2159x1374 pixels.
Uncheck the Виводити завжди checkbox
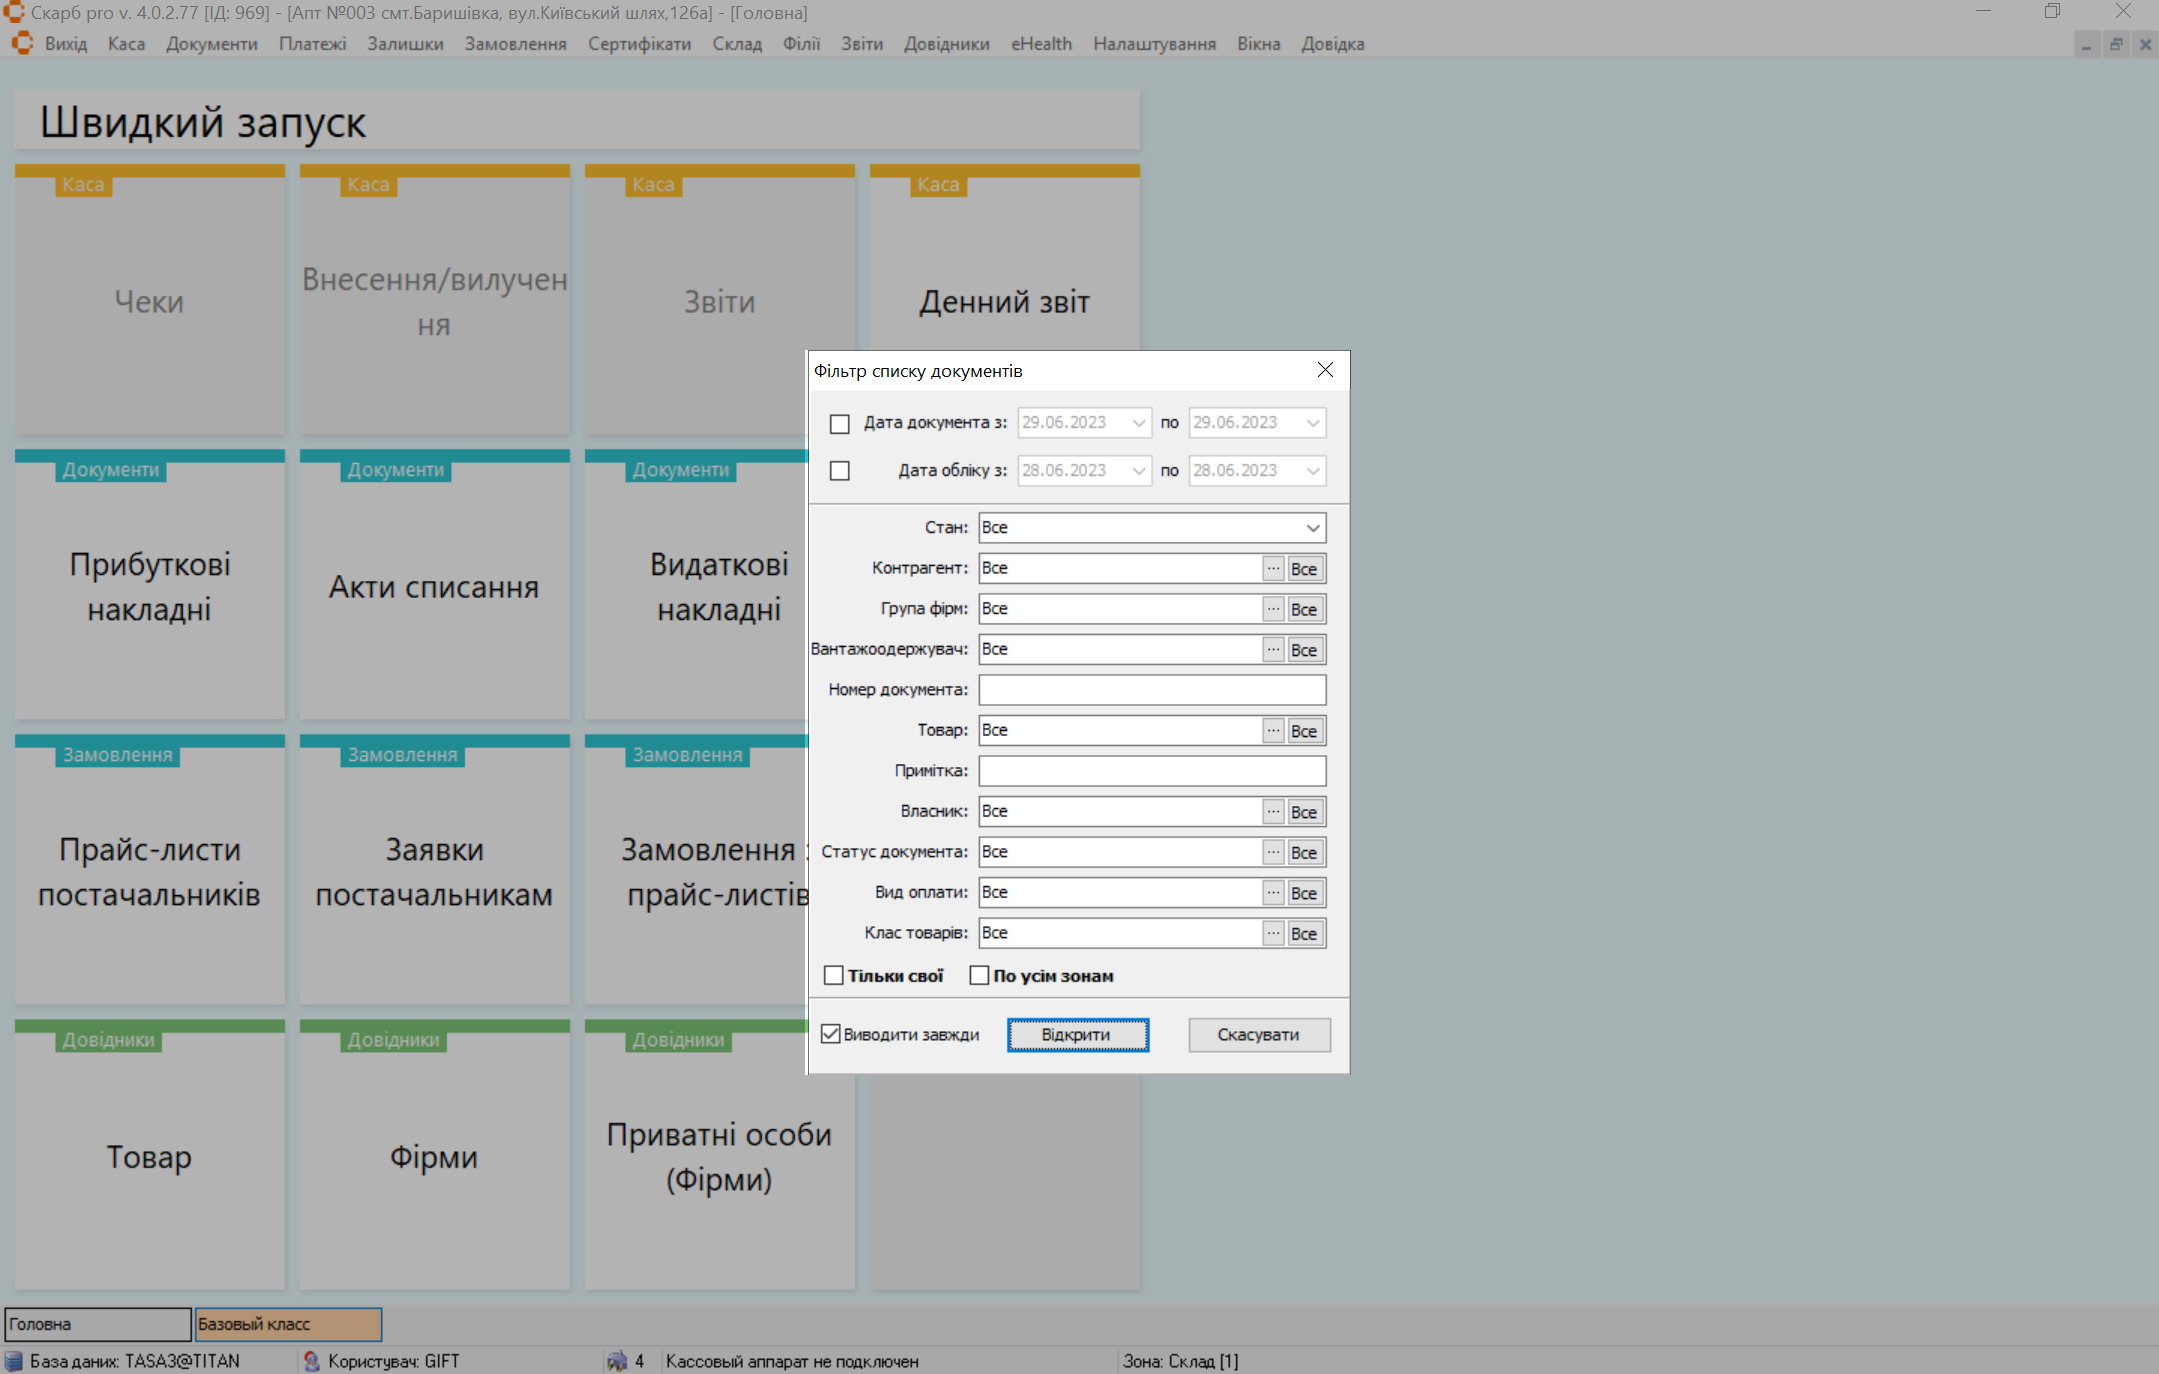[831, 1034]
